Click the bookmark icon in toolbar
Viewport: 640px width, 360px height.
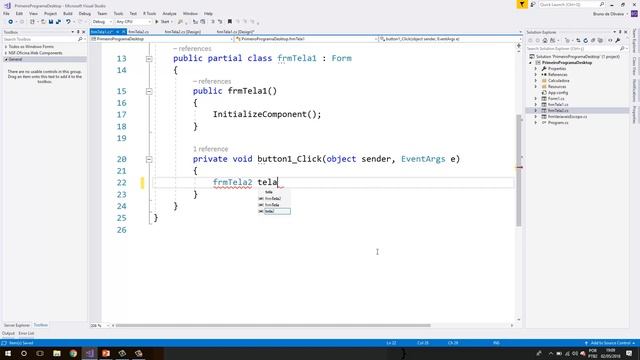coord(230,22)
